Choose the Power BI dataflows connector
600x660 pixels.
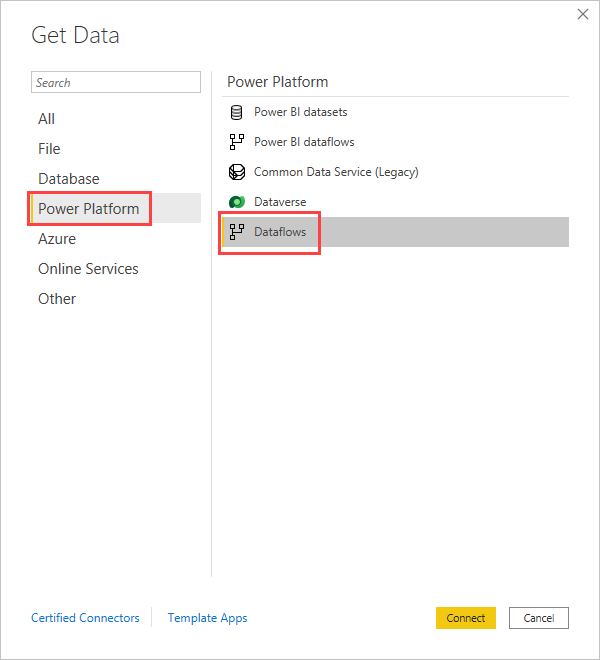pos(395,142)
